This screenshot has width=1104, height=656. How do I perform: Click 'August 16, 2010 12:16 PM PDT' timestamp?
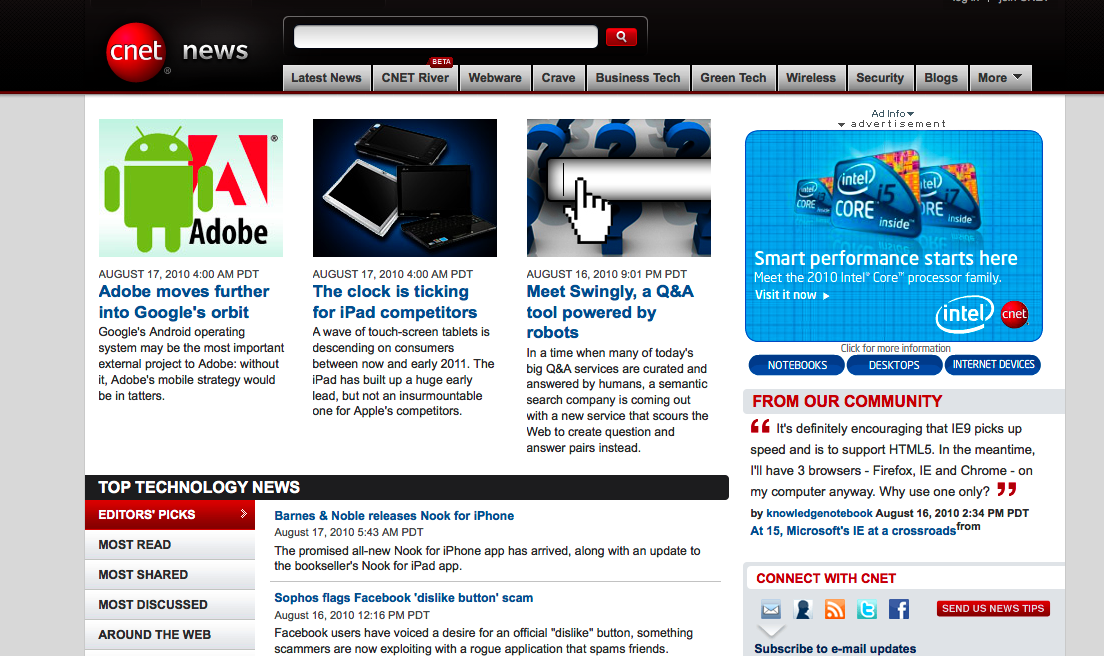(351, 615)
